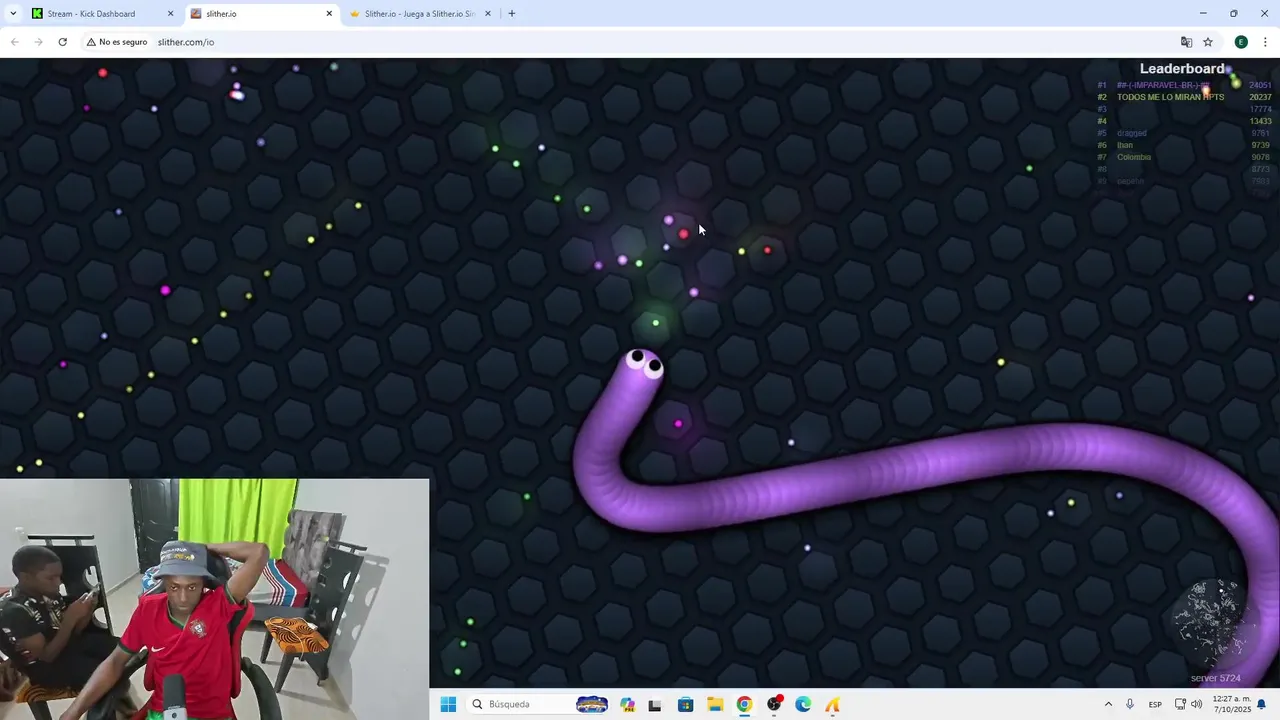This screenshot has height=720, width=1280.
Task: Go forward to the next page
Action: 38,42
